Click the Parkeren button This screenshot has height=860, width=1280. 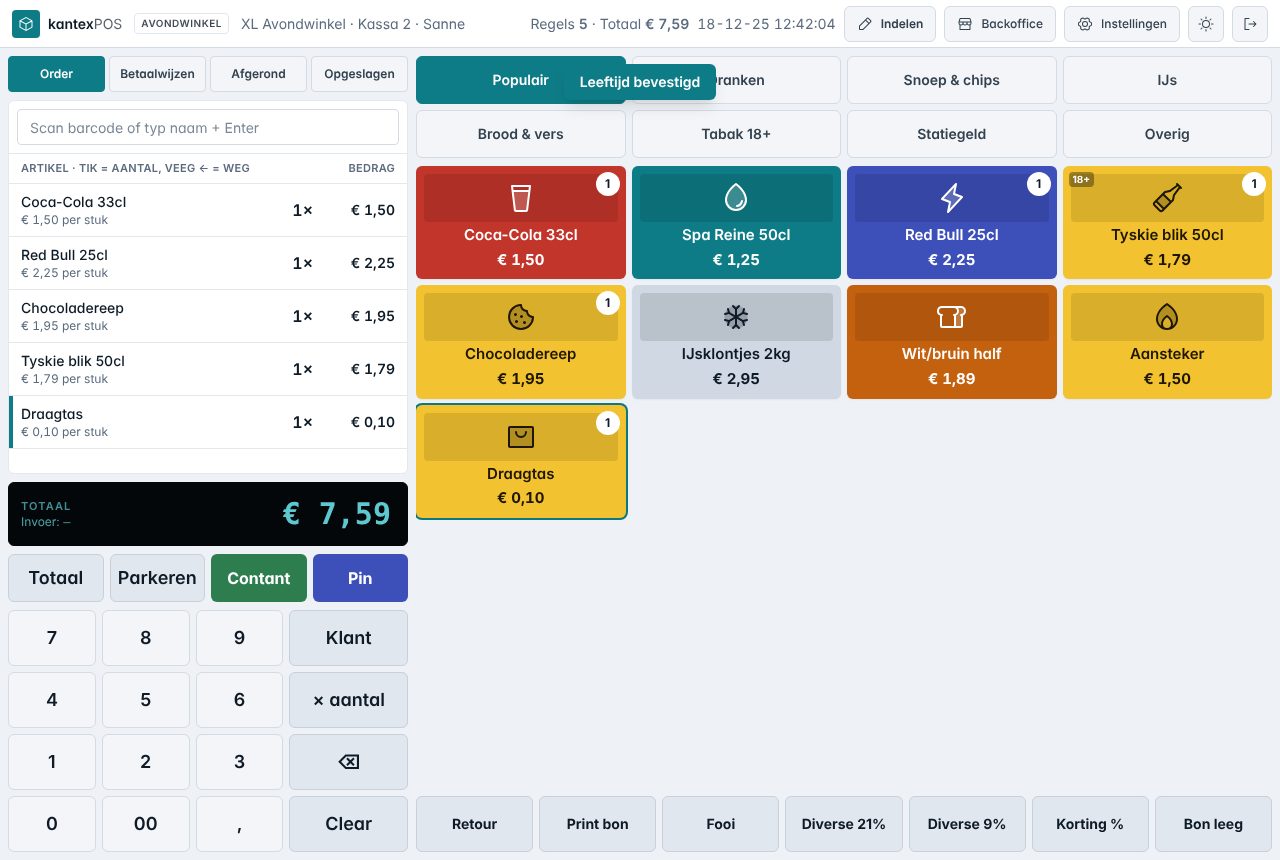157,578
